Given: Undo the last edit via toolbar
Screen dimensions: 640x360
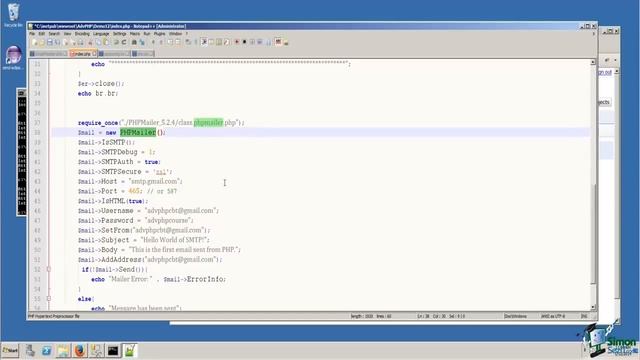Looking at the screenshot, I should pos(116,42).
